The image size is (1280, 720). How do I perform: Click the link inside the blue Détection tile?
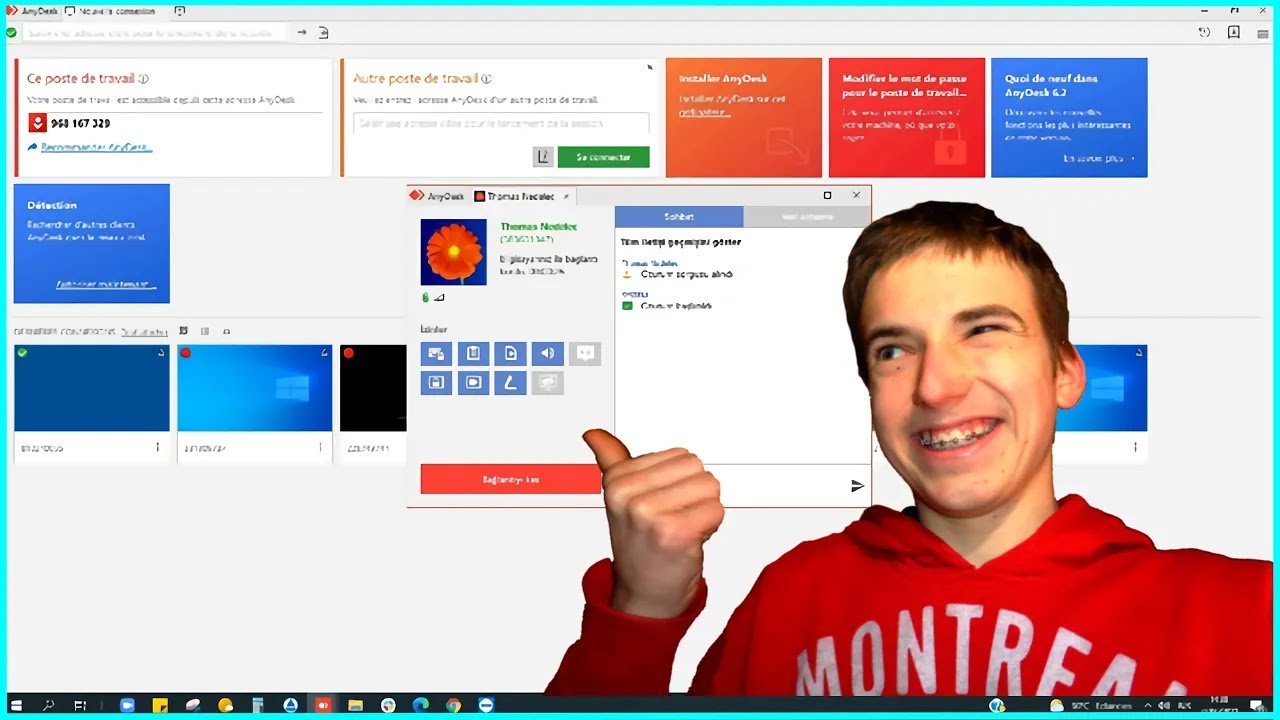(x=107, y=285)
